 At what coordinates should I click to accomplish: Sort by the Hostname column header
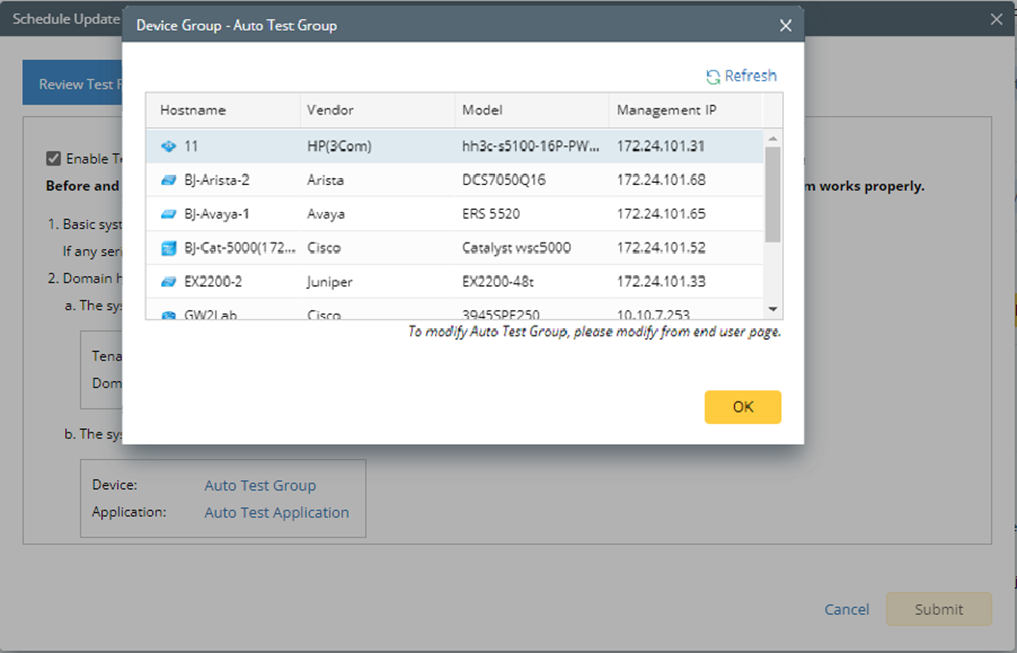pyautogui.click(x=193, y=110)
